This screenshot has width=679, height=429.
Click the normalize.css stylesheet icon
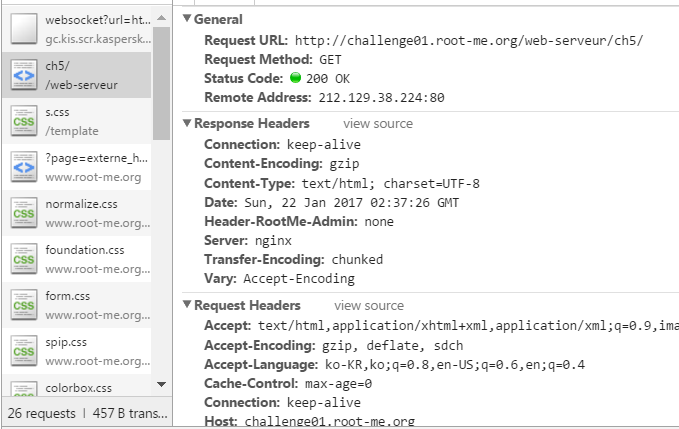[24, 213]
